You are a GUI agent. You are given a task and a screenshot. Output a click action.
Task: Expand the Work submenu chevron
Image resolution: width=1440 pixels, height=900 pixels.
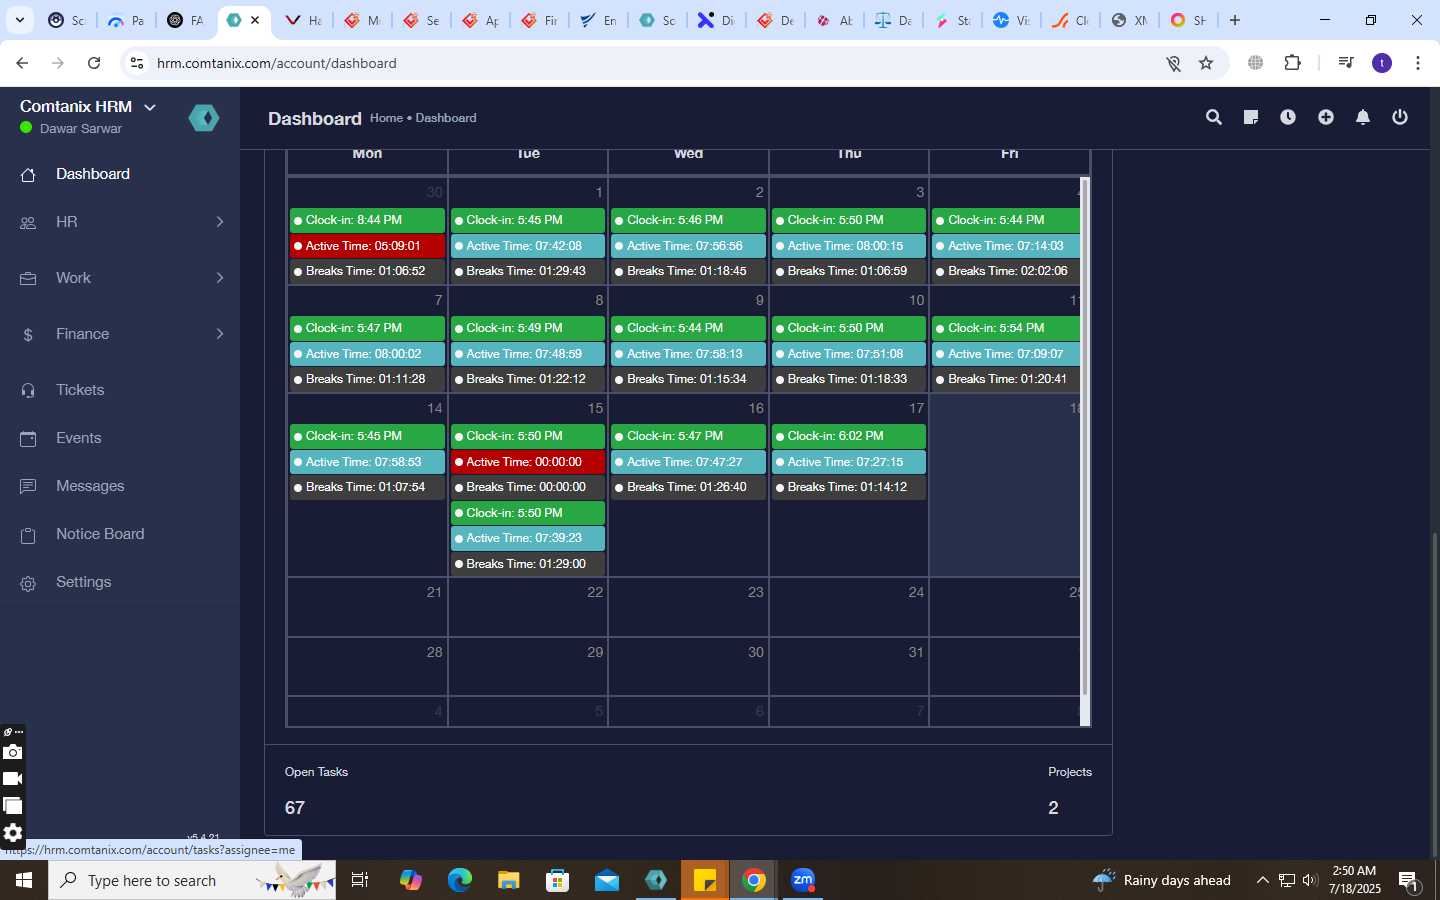(x=220, y=278)
